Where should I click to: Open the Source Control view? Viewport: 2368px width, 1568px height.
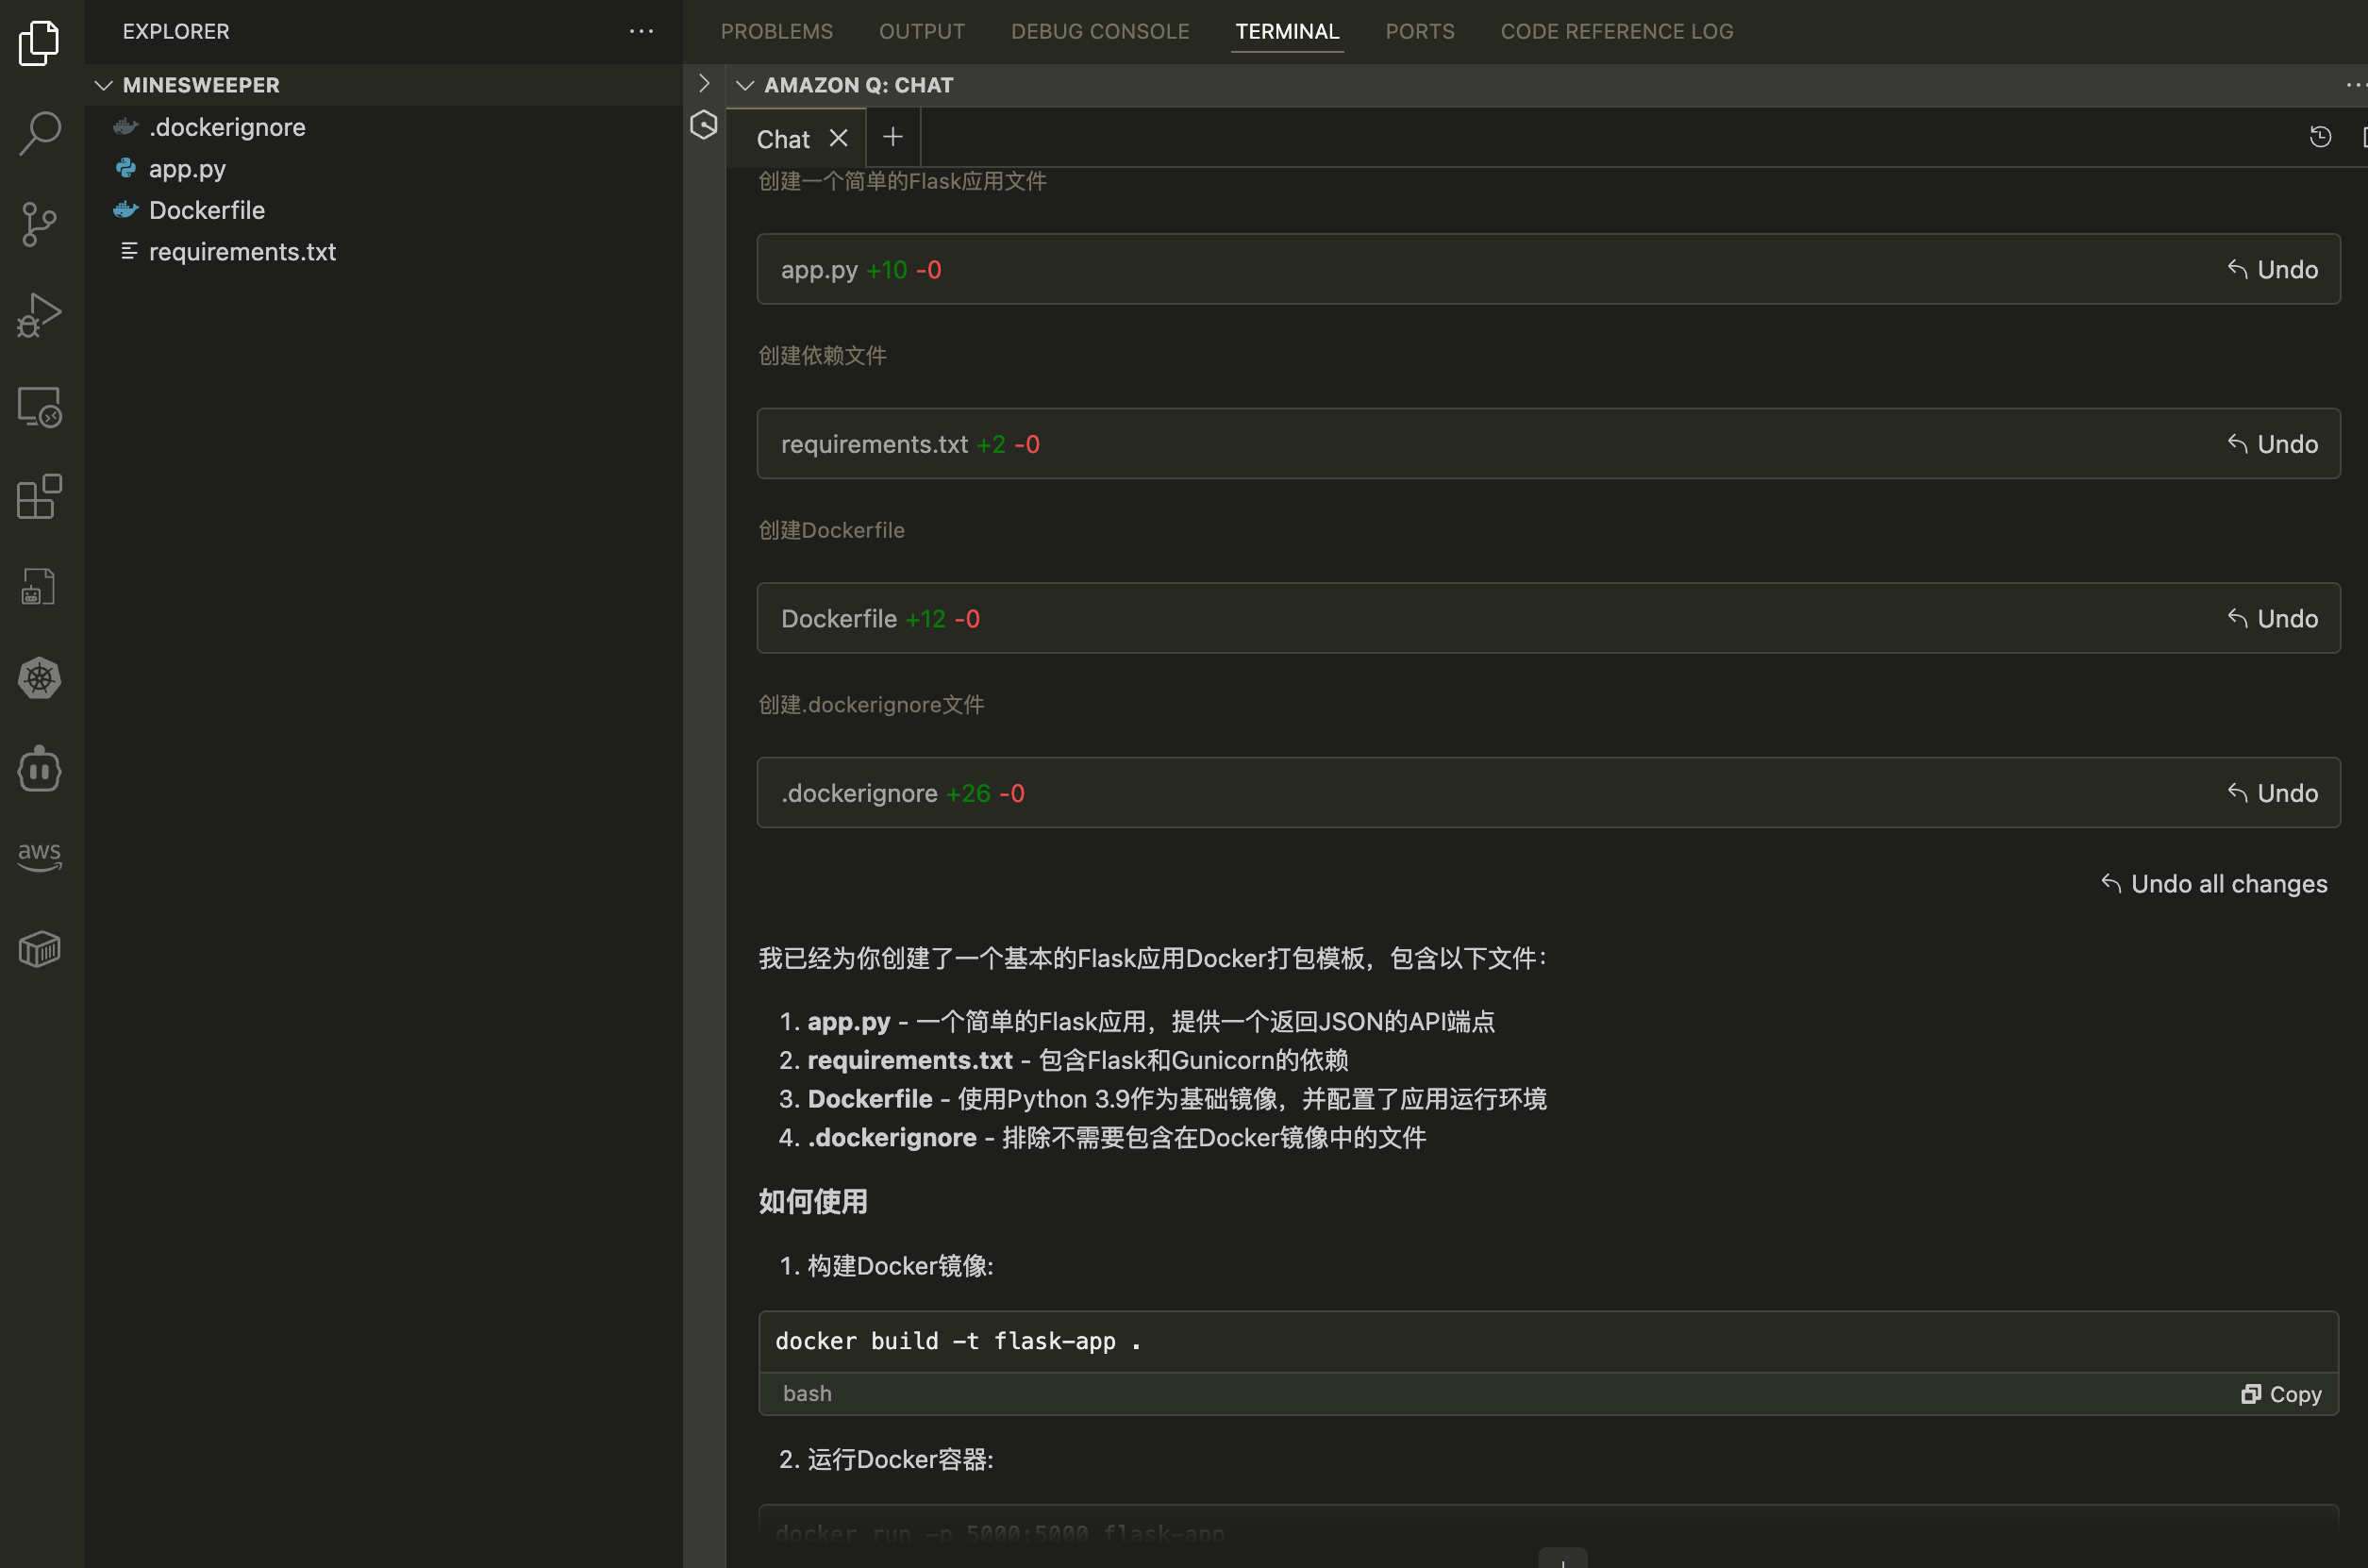[x=40, y=224]
